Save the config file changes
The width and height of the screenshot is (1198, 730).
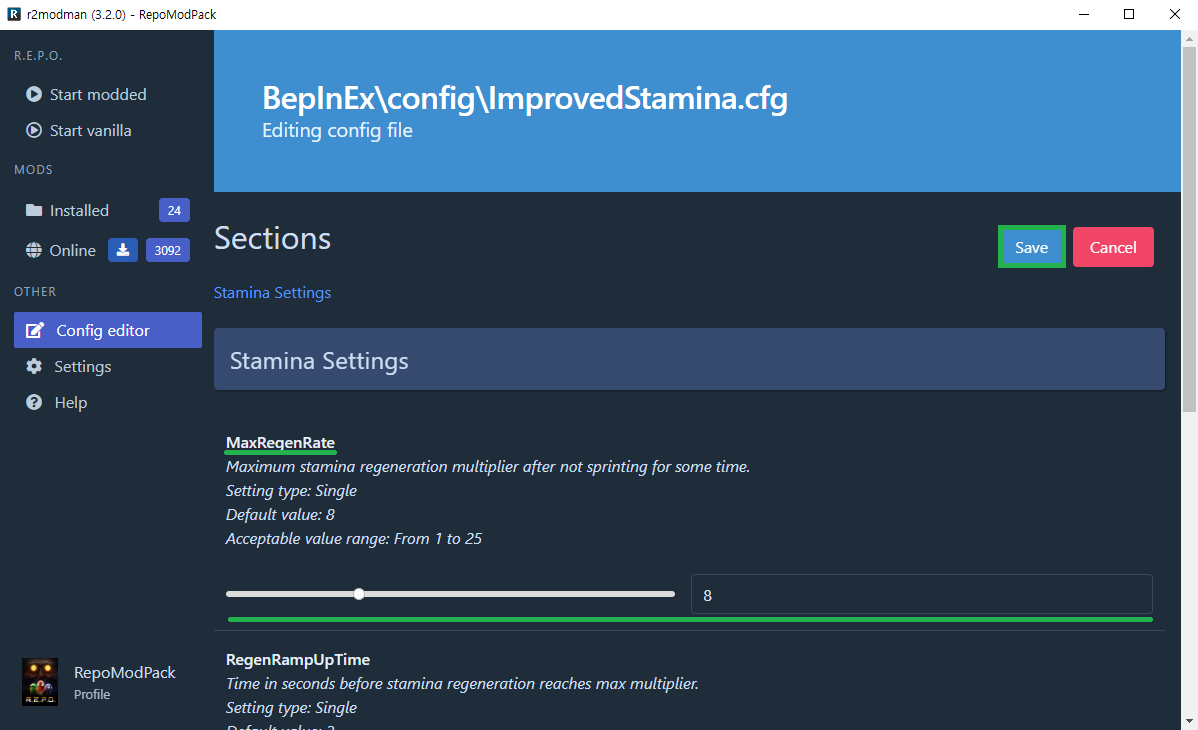[1031, 247]
